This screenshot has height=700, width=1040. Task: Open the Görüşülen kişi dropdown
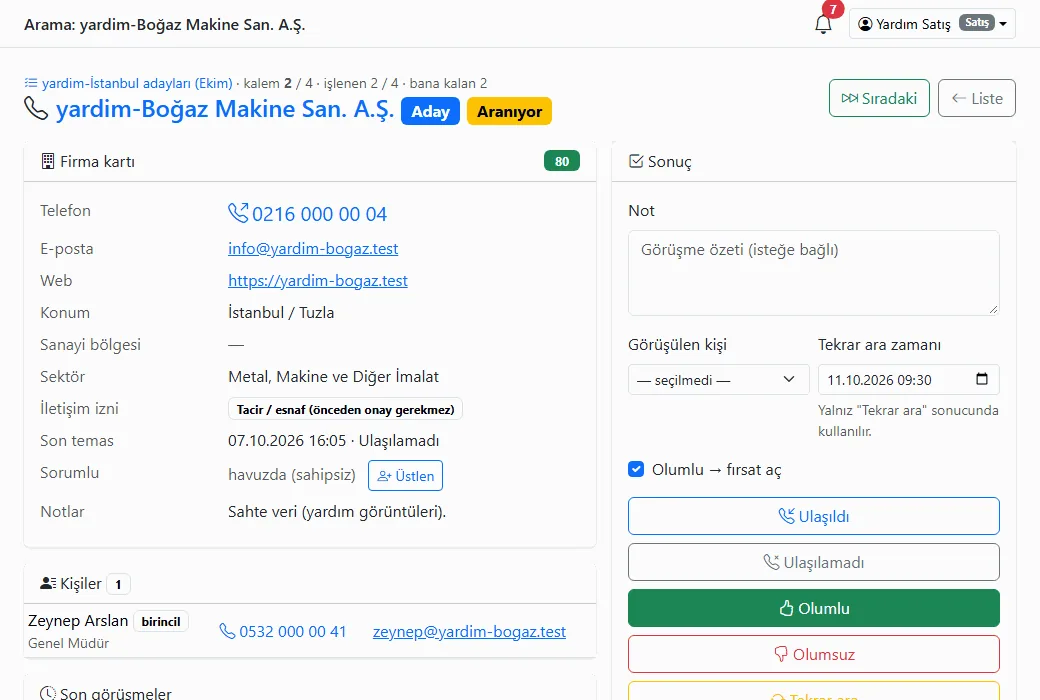click(718, 380)
